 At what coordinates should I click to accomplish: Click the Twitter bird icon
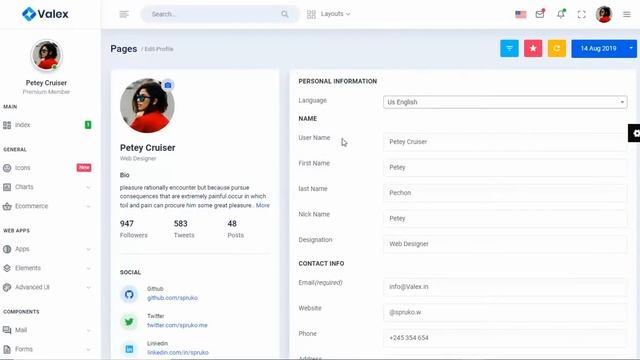[129, 321]
